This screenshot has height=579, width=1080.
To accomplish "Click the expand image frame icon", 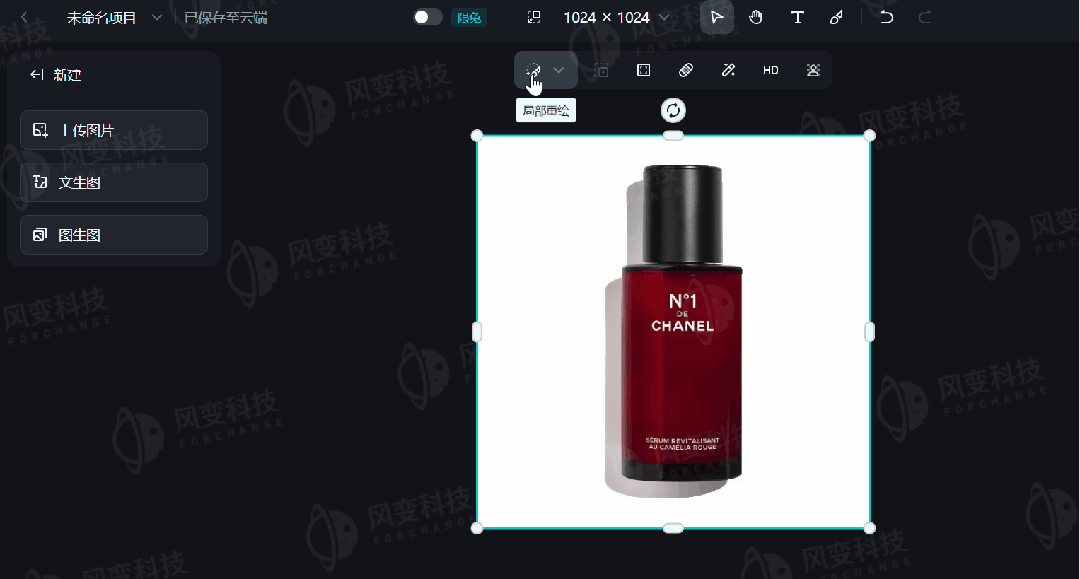I will point(644,70).
